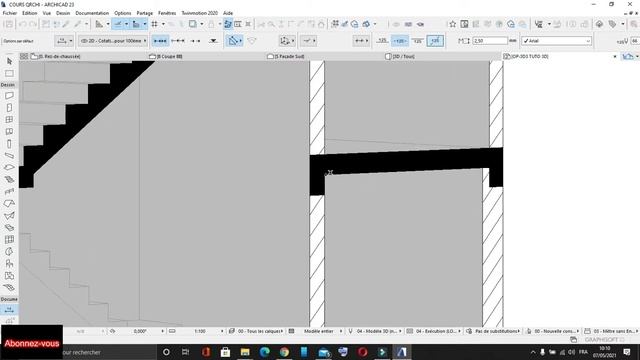Click the text size 2,50 input field
640x360 pixels.
tap(490, 41)
